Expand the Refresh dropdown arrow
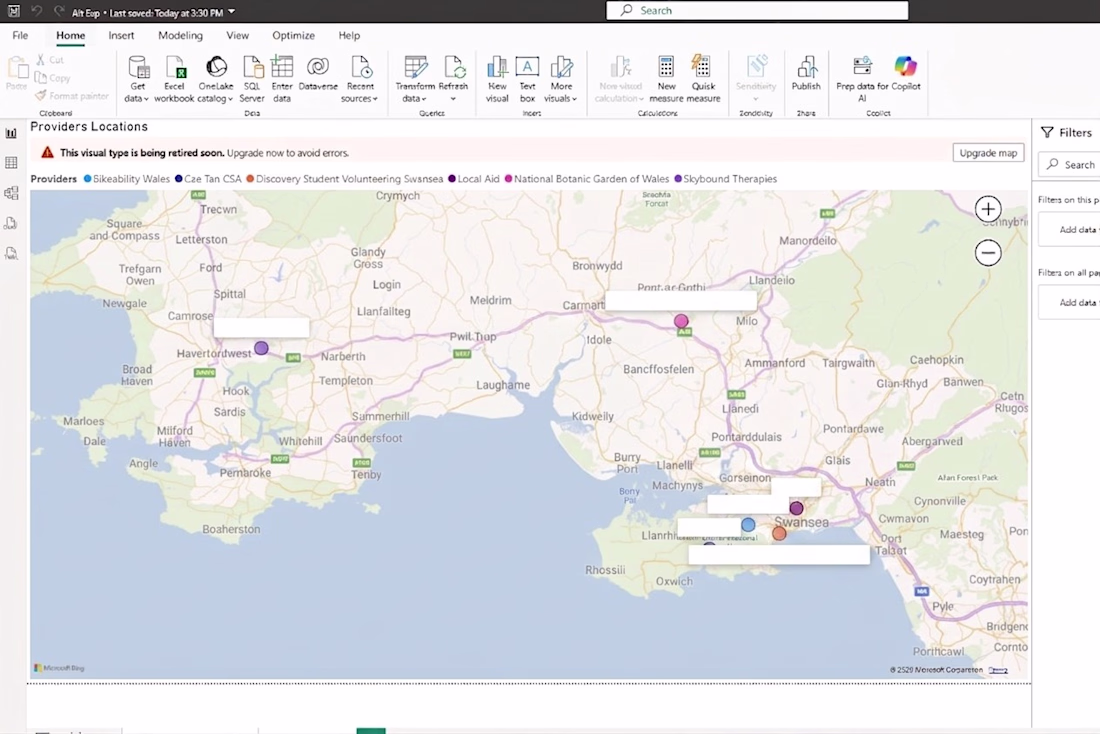This screenshot has width=1100, height=734. pyautogui.click(x=453, y=99)
